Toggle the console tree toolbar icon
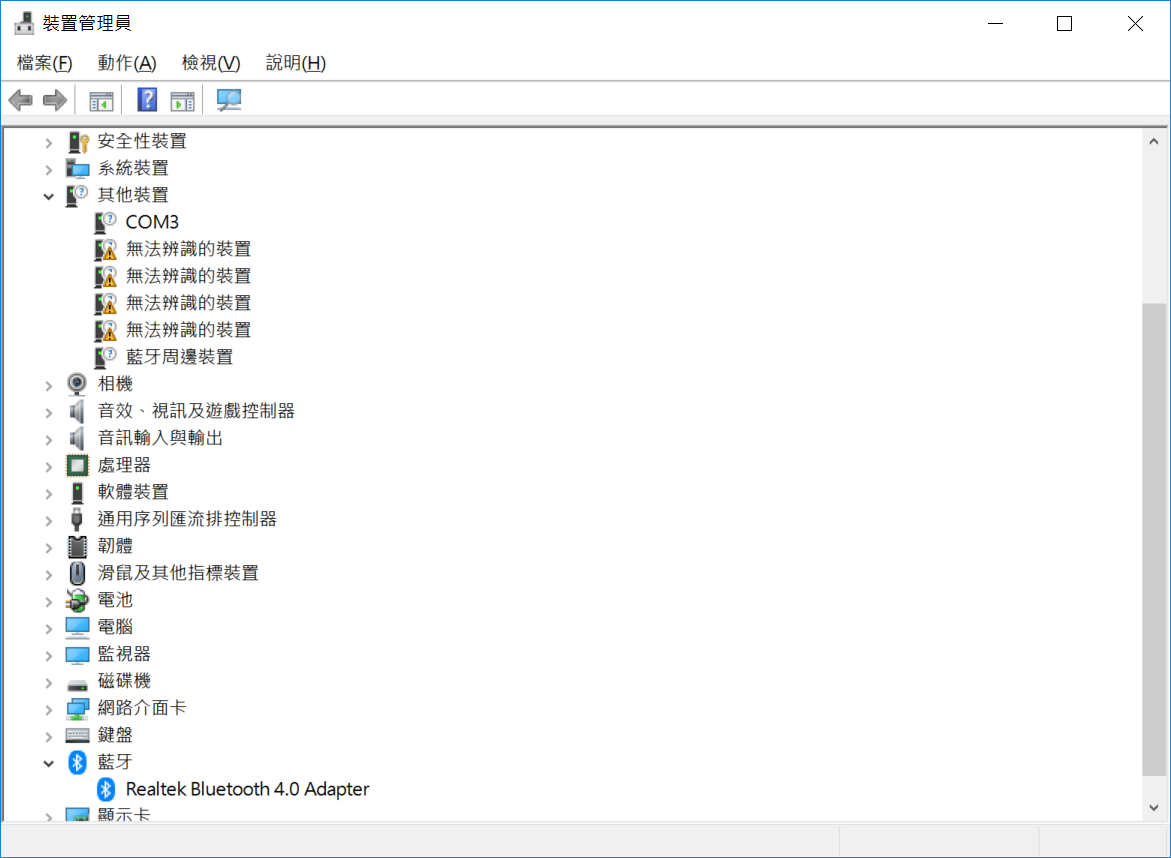This screenshot has height=858, width=1171. pos(100,99)
